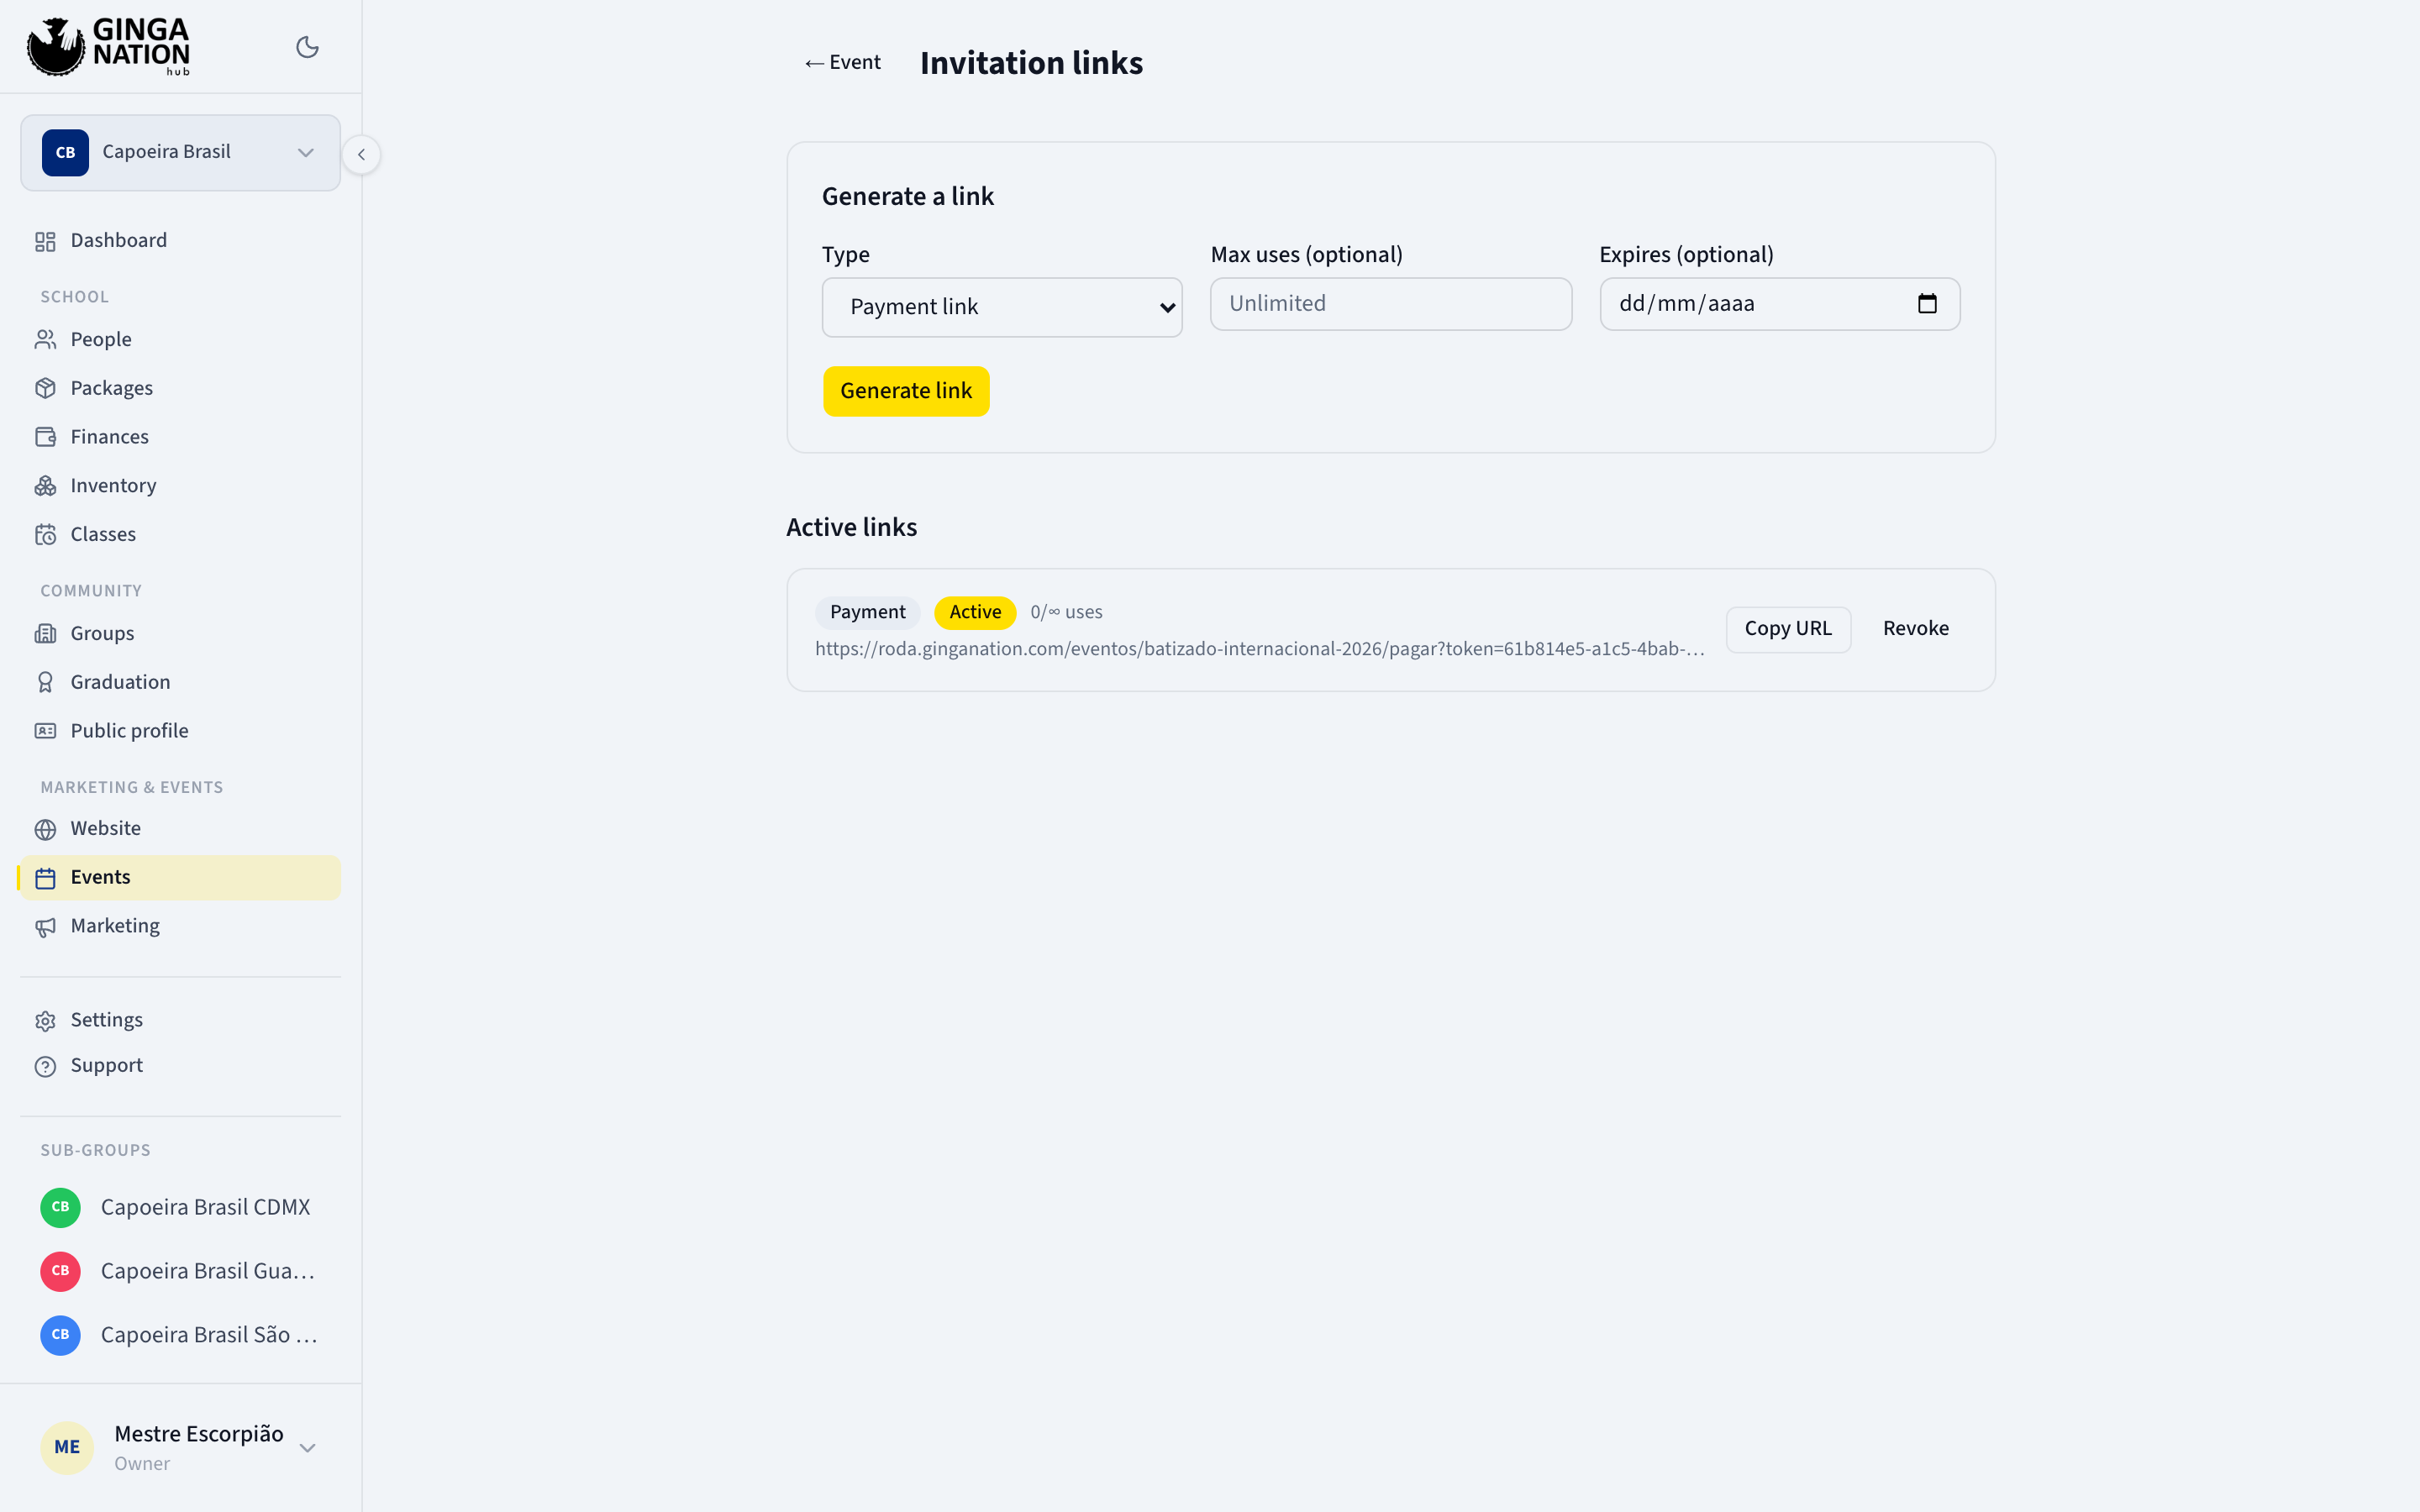Open the Website globe icon

point(45,829)
